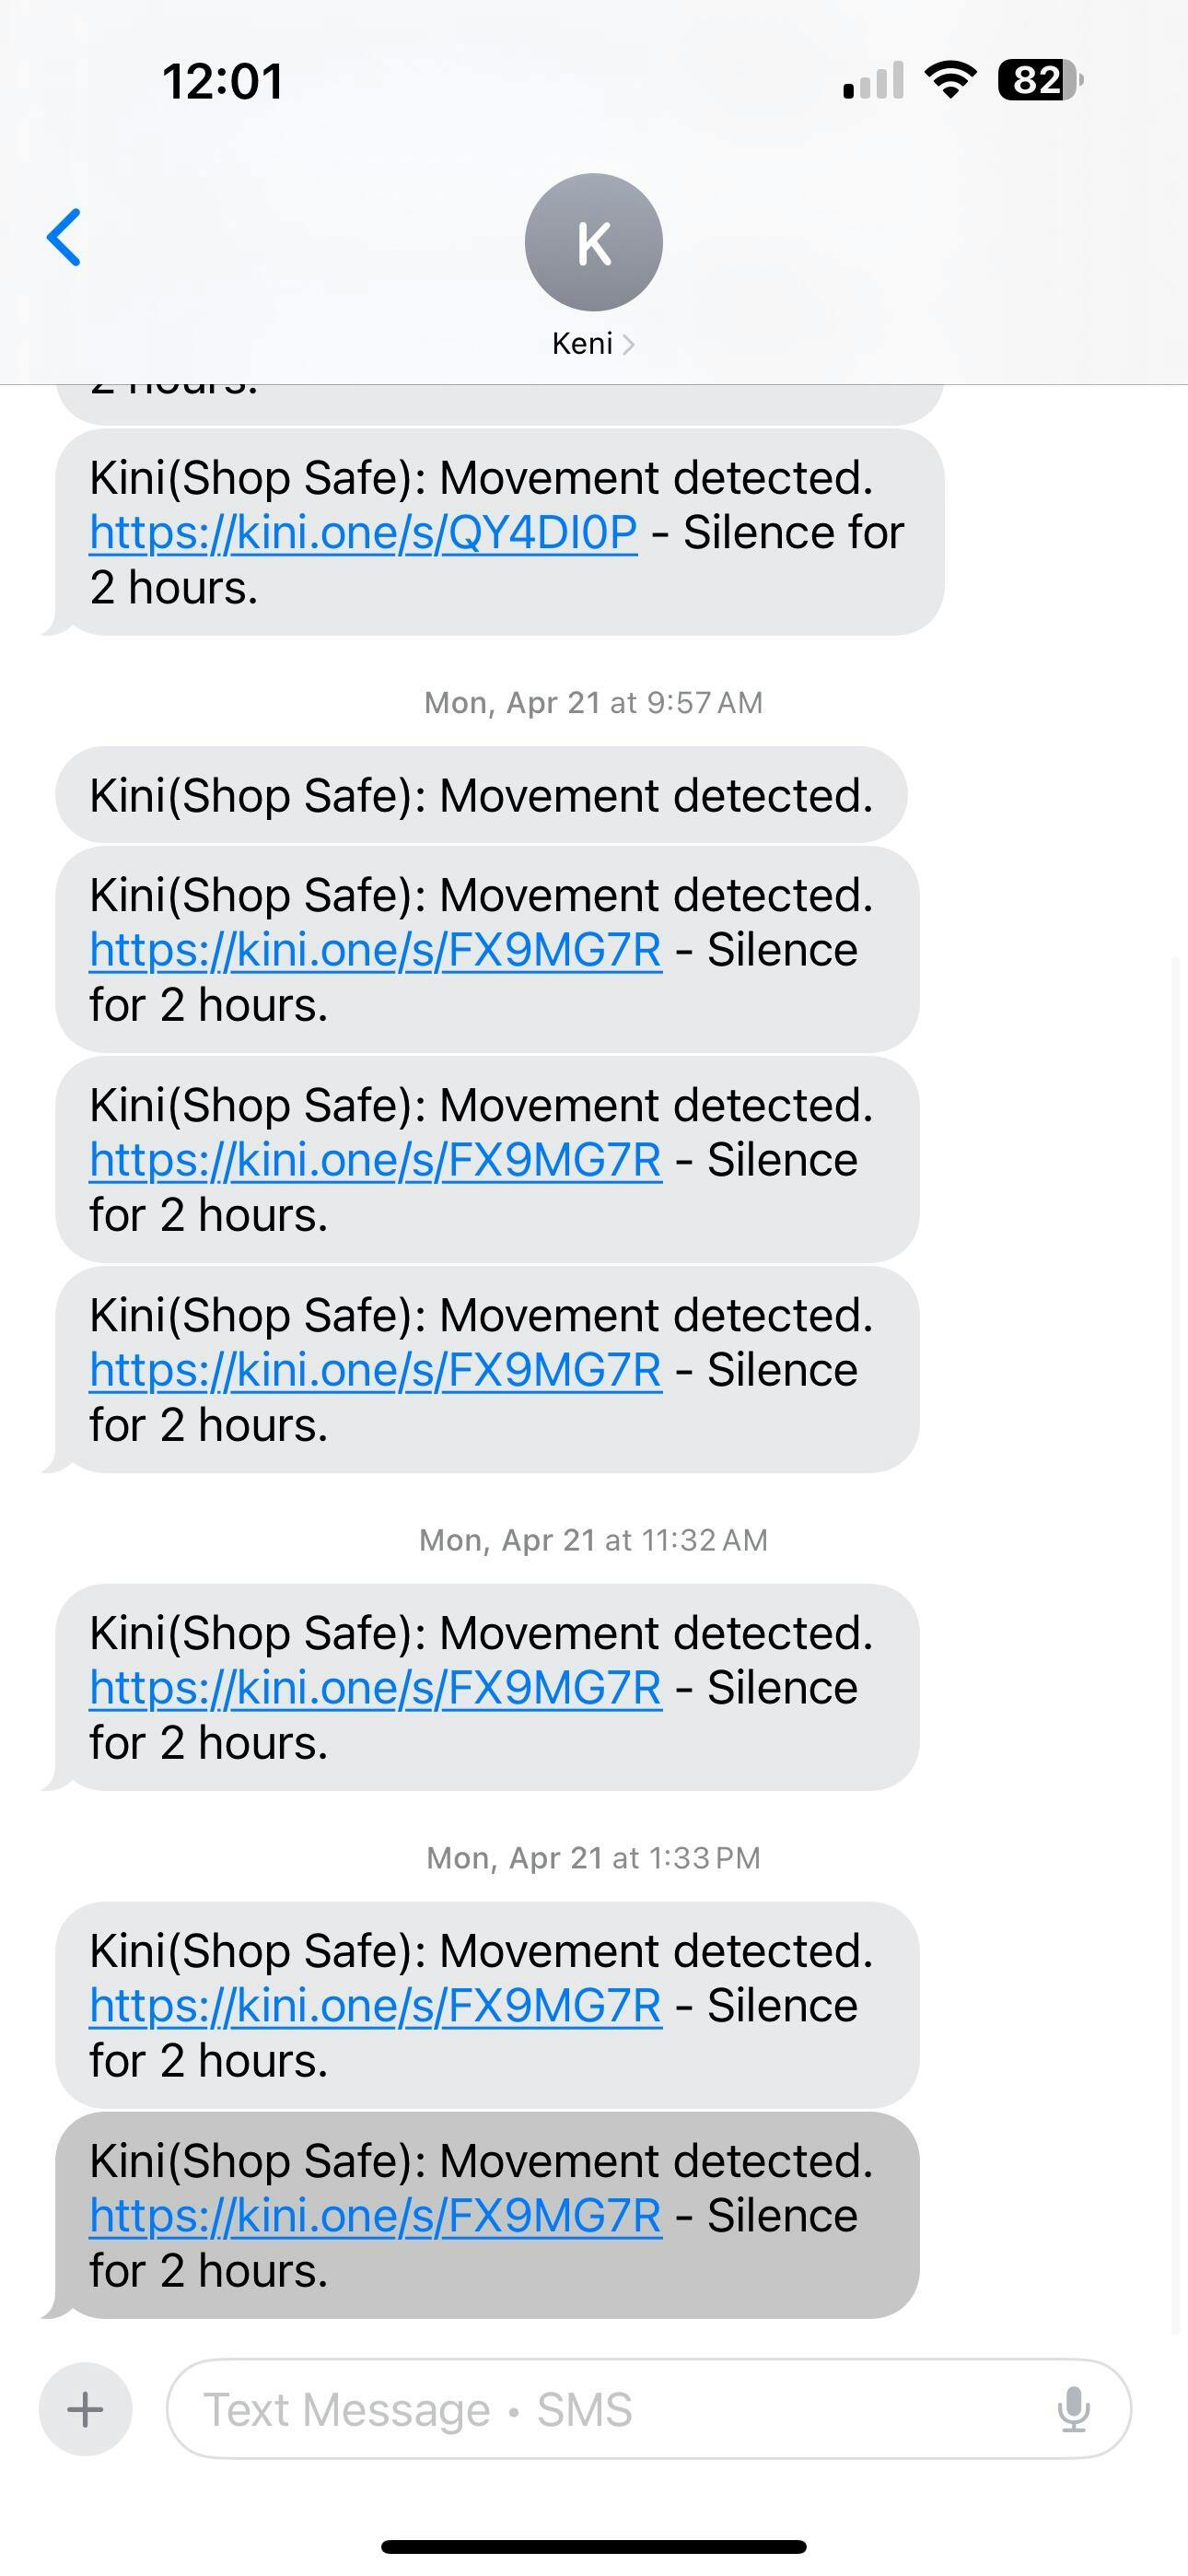1188x2576 pixels.
Task: Open first FX9MG7R link after 9:57 AM
Action: [375, 950]
